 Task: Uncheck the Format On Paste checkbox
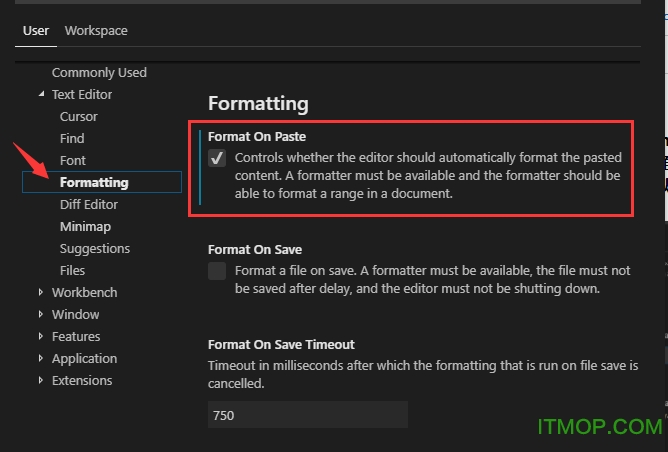point(217,159)
